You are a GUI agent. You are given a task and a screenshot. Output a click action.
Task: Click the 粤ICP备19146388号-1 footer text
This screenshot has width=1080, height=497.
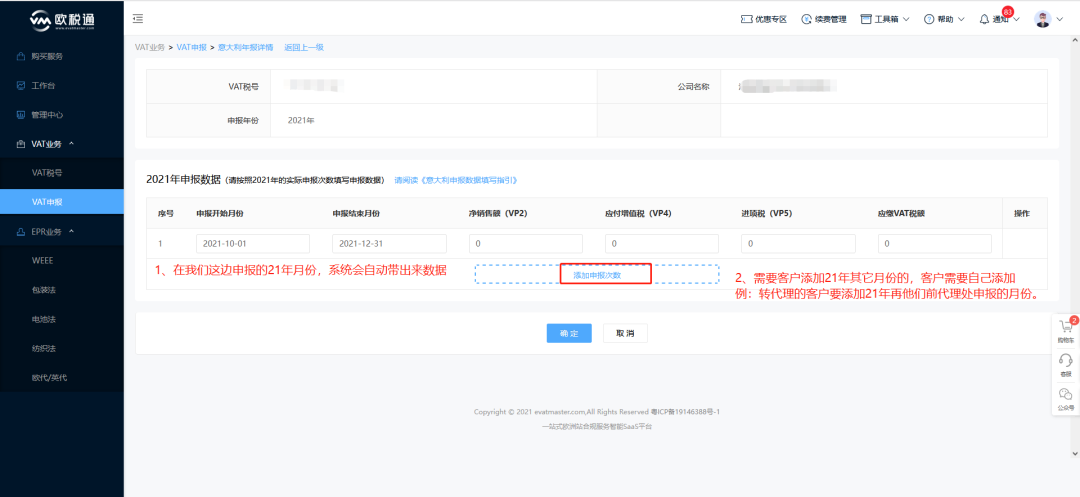(x=685, y=412)
